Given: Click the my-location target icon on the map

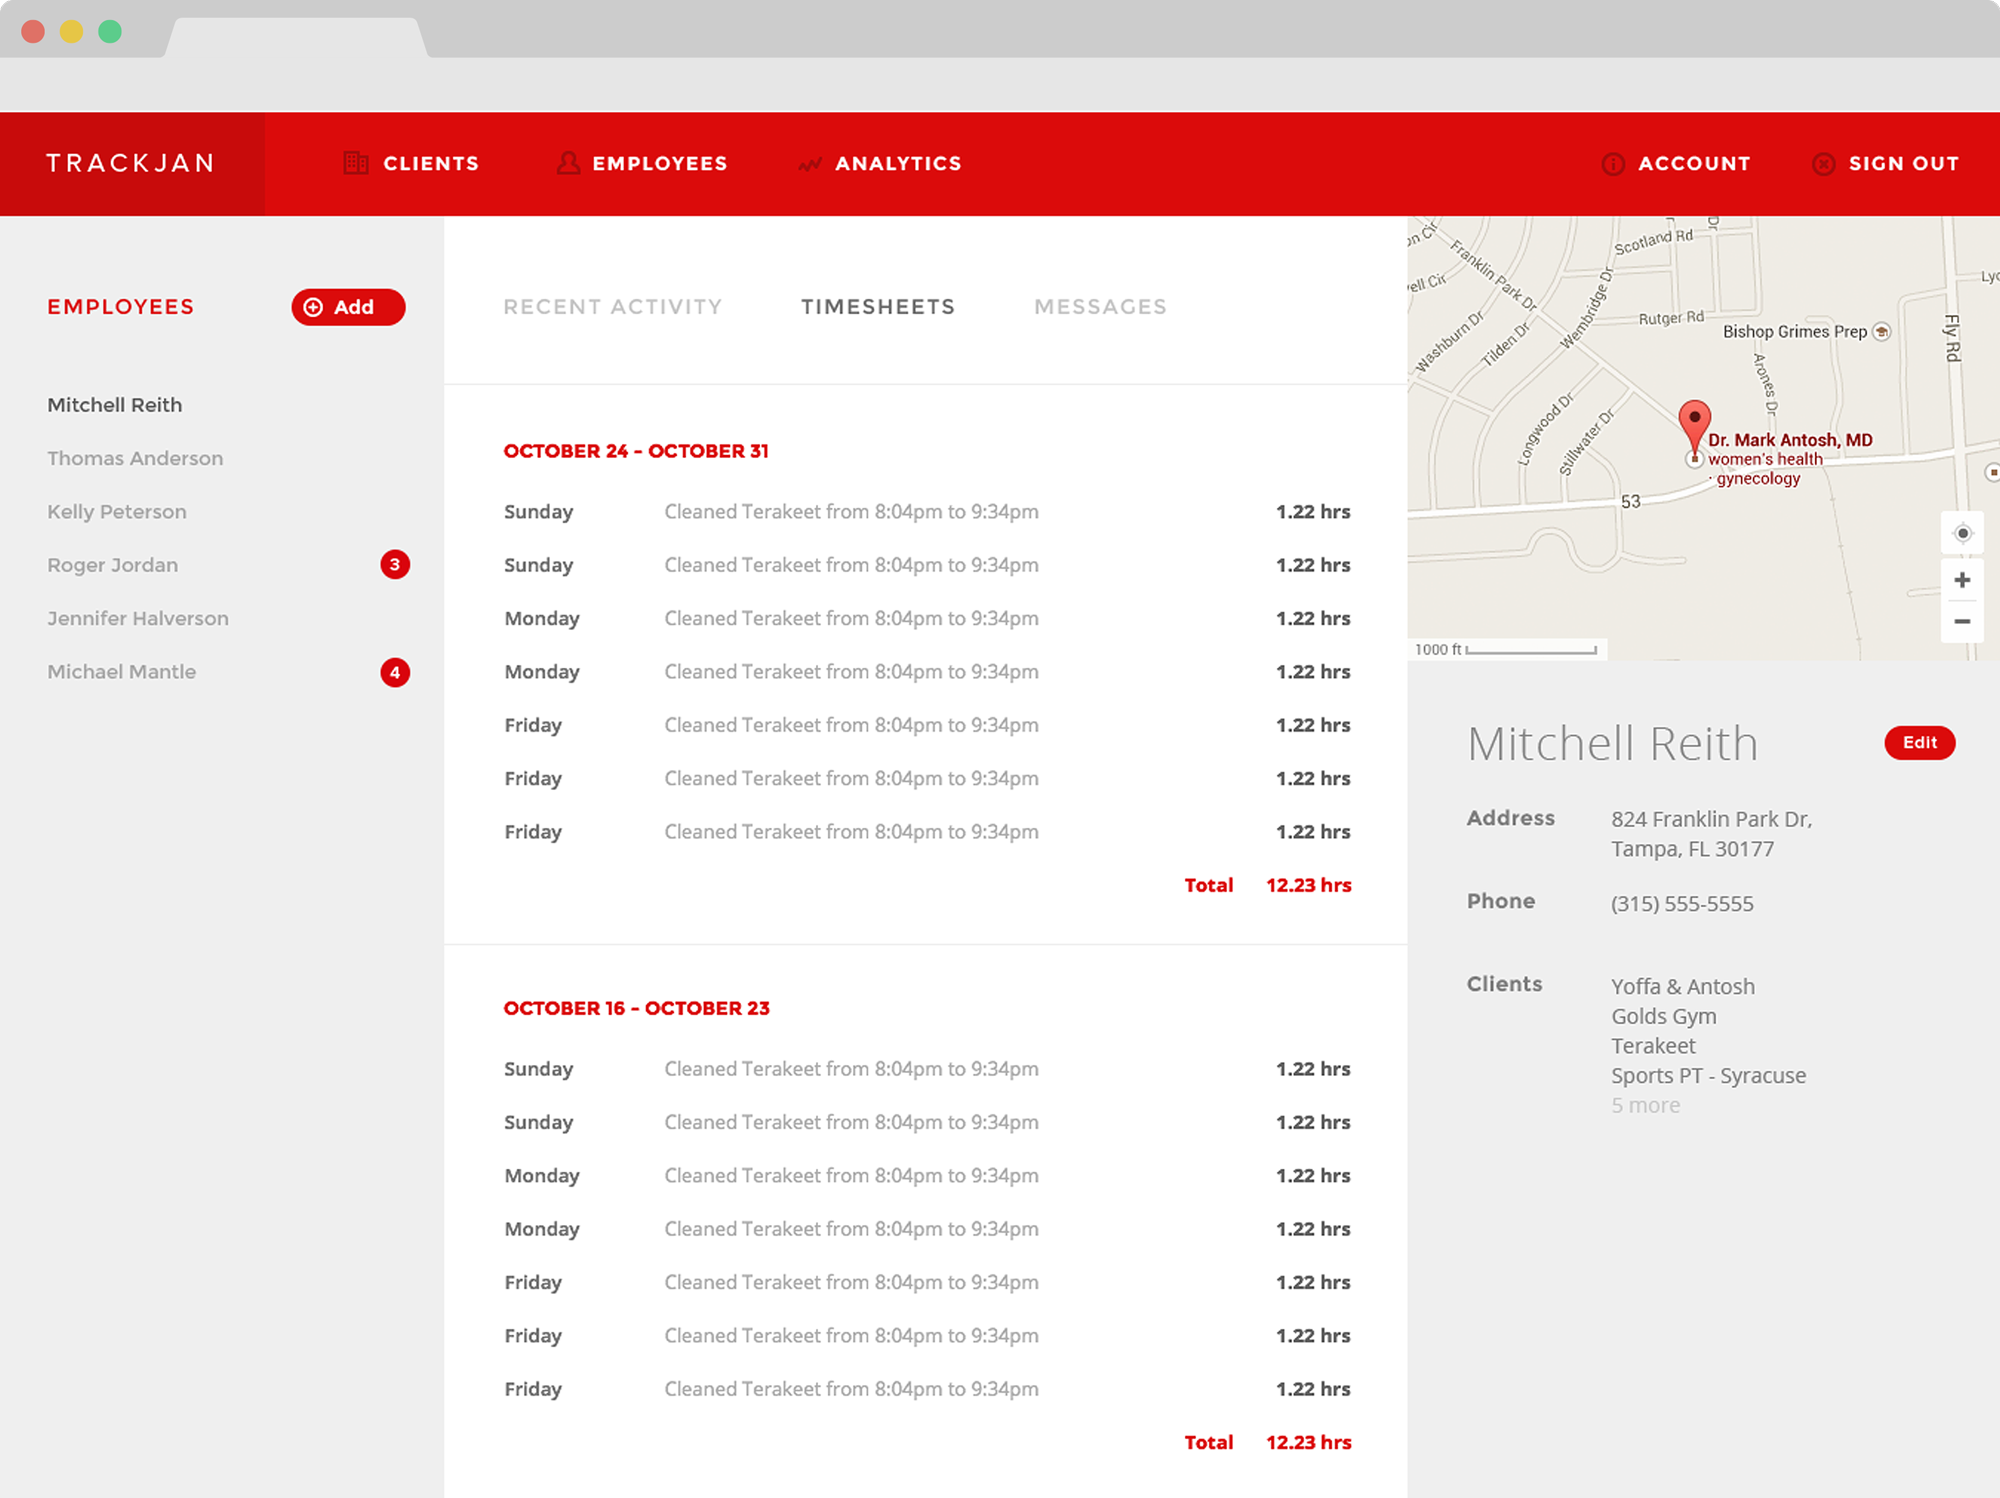Looking at the screenshot, I should [x=1962, y=533].
